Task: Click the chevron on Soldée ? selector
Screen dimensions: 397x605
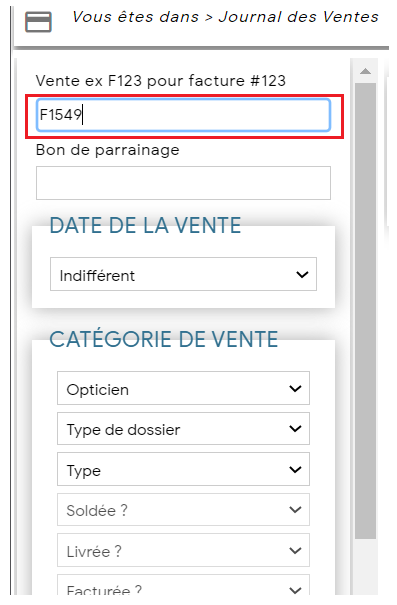Action: tap(295, 510)
